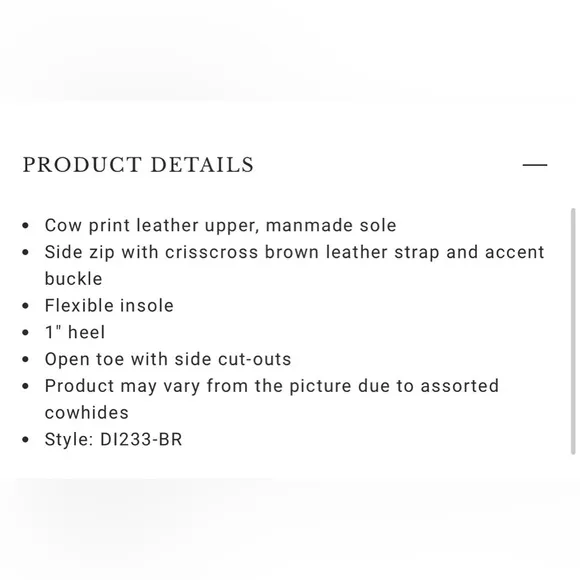The height and width of the screenshot is (580, 580).
Task: Click the product details vertical scrollbar
Action: [x=573, y=331]
